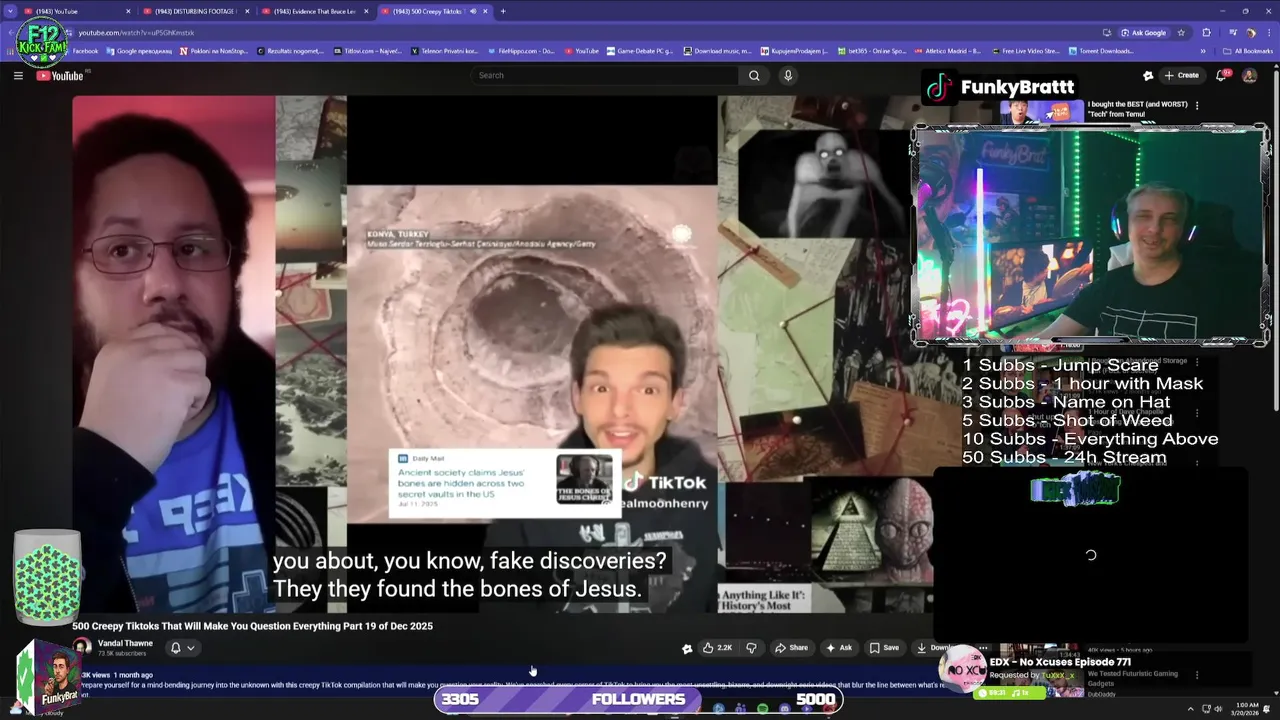
Task: Go to YouTube home via logo
Action: click(60, 76)
